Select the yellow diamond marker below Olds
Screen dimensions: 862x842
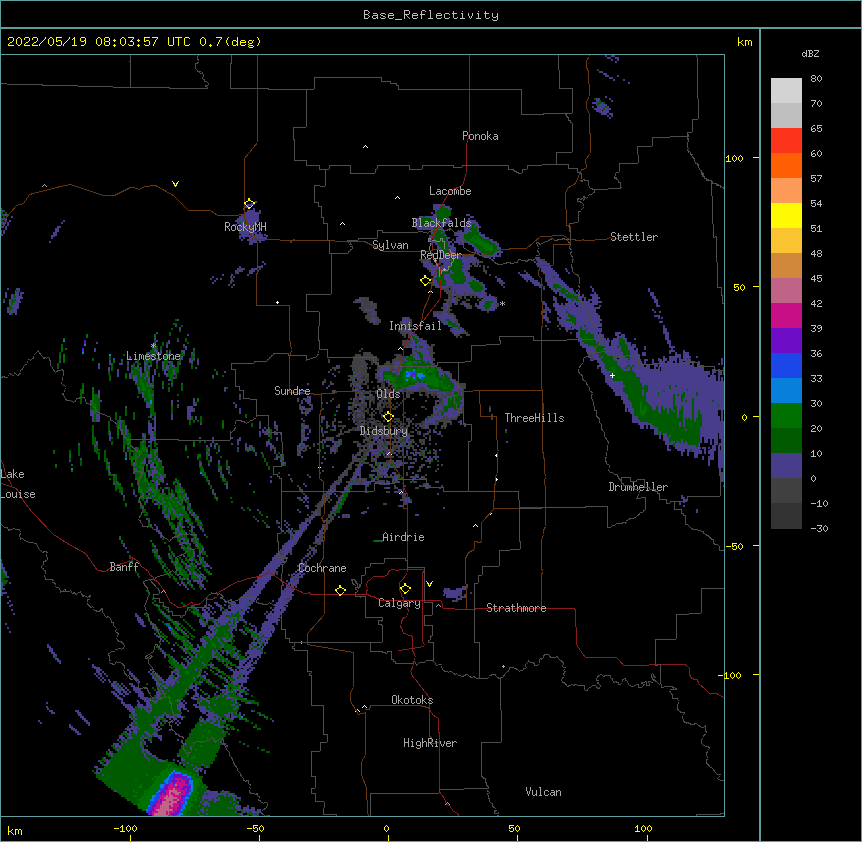[388, 417]
